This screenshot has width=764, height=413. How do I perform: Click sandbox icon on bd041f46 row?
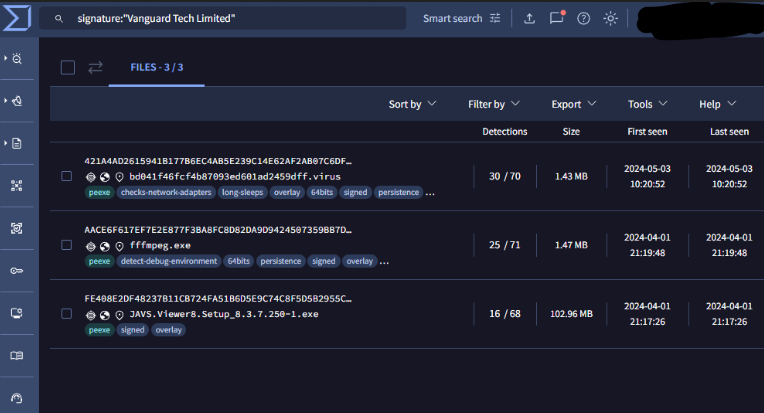click(x=91, y=177)
